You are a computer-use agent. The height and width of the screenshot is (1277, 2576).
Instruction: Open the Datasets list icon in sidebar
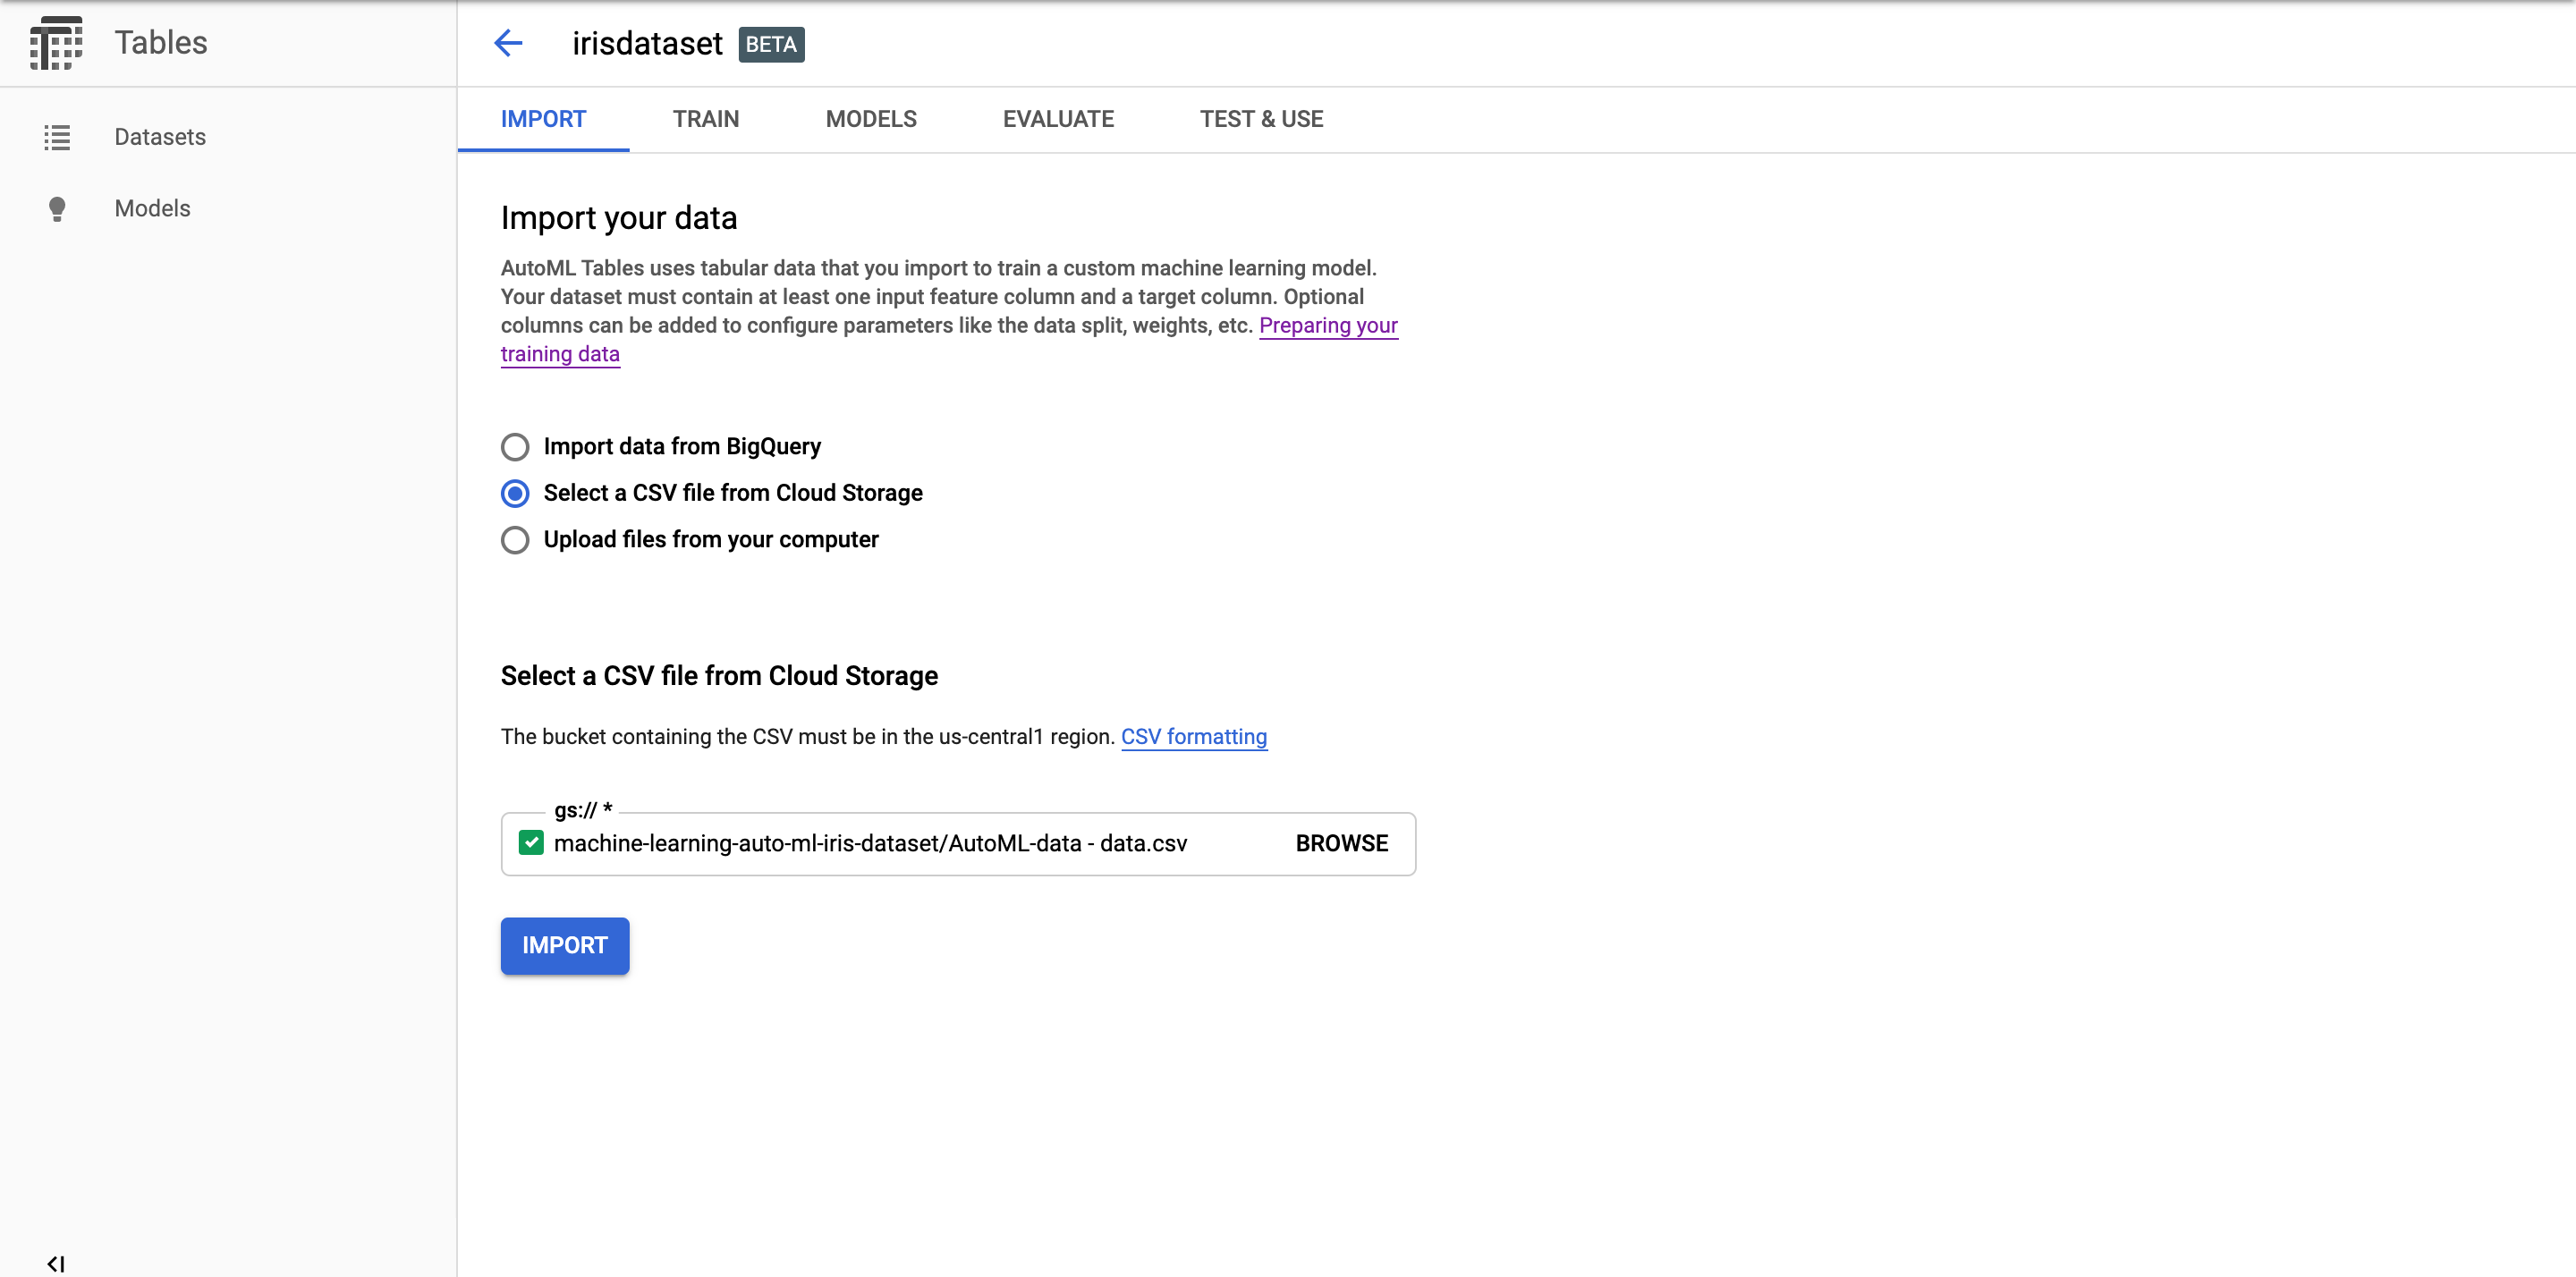point(57,137)
